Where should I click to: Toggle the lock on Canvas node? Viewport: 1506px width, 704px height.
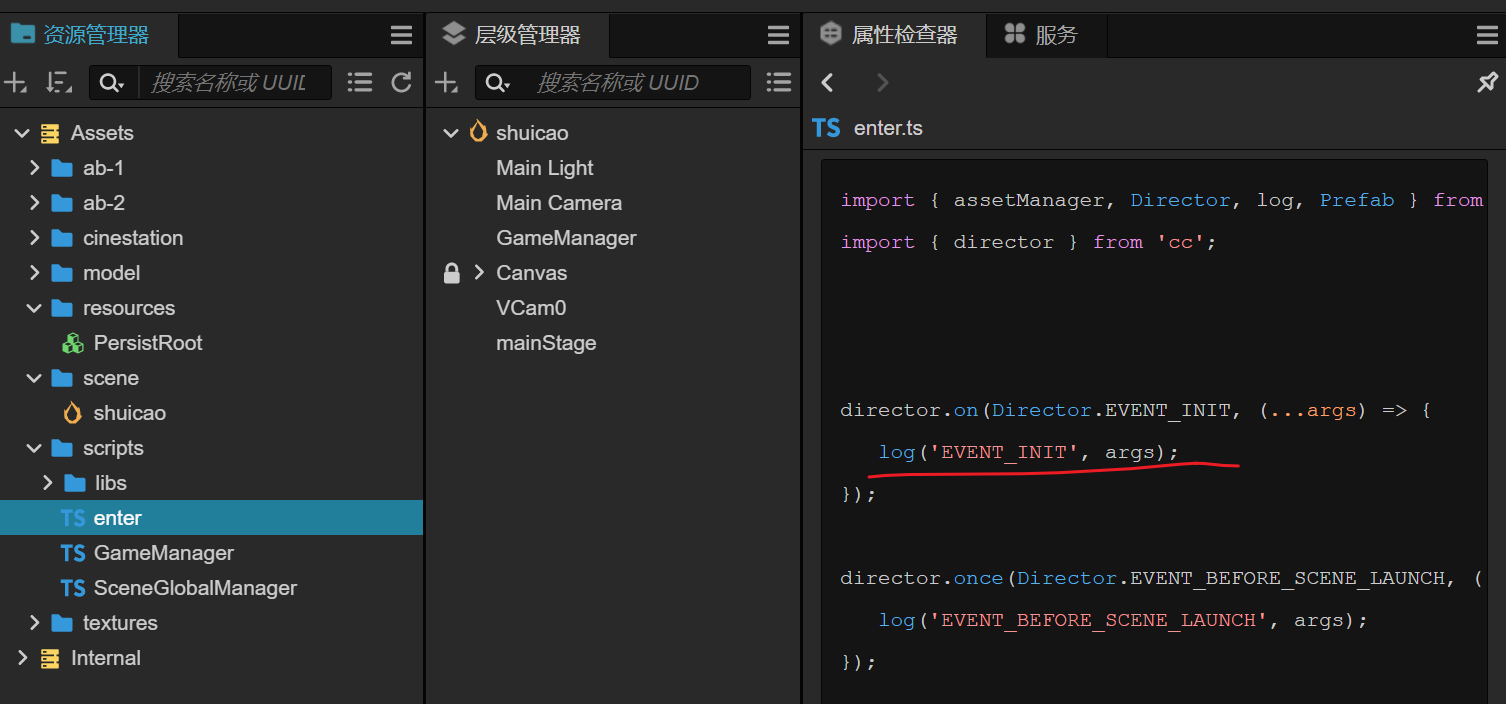point(452,273)
